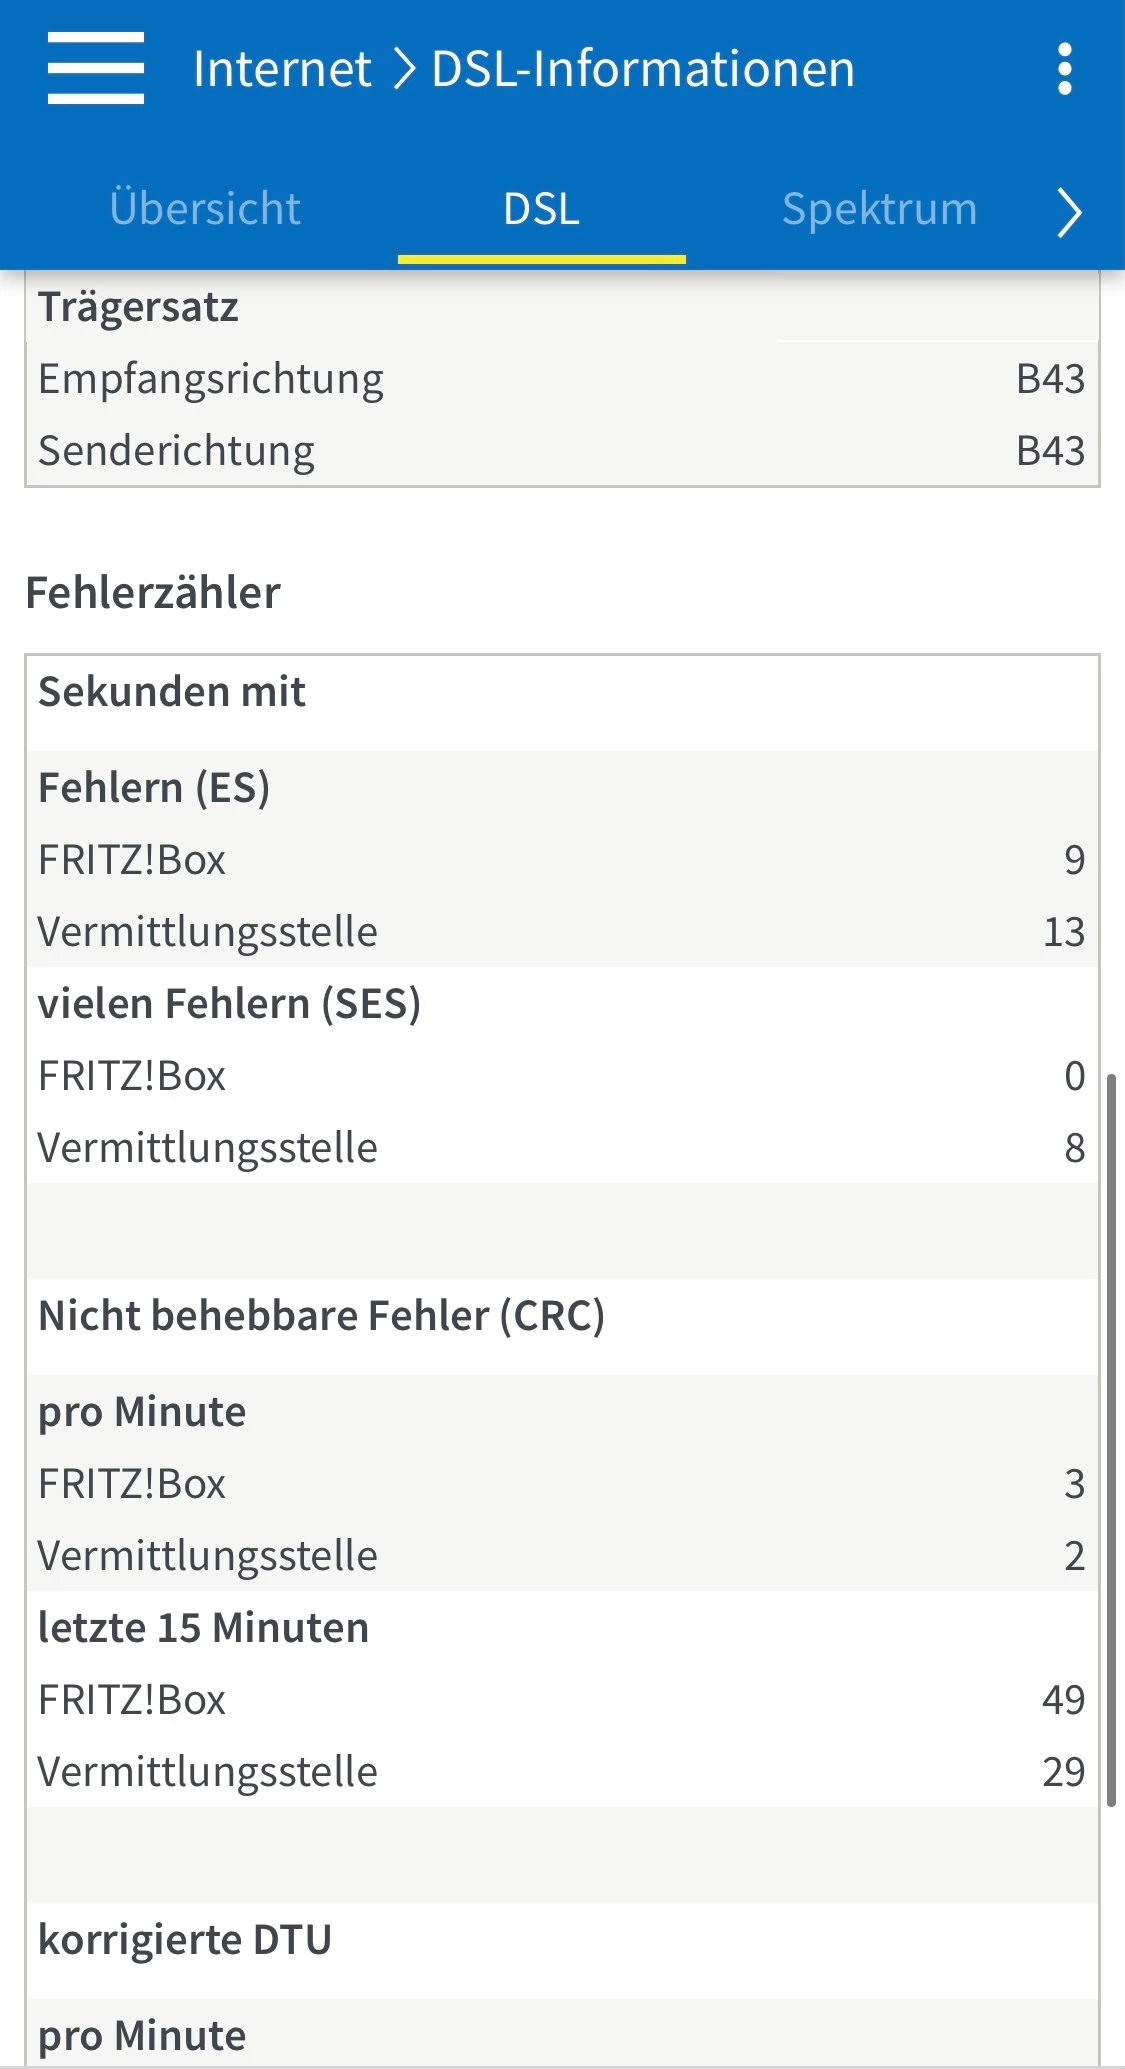Click the value 49 for FRITZ!Box
1125x2069 pixels.
click(1063, 1700)
